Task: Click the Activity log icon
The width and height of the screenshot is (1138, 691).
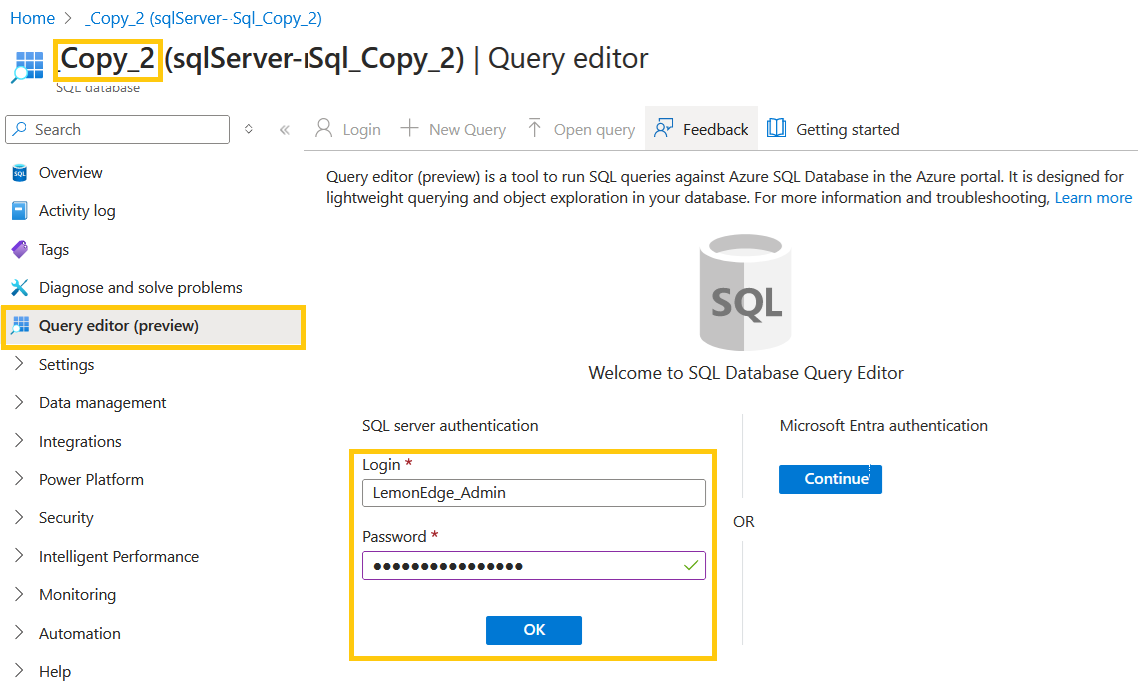Action: pyautogui.click(x=20, y=210)
